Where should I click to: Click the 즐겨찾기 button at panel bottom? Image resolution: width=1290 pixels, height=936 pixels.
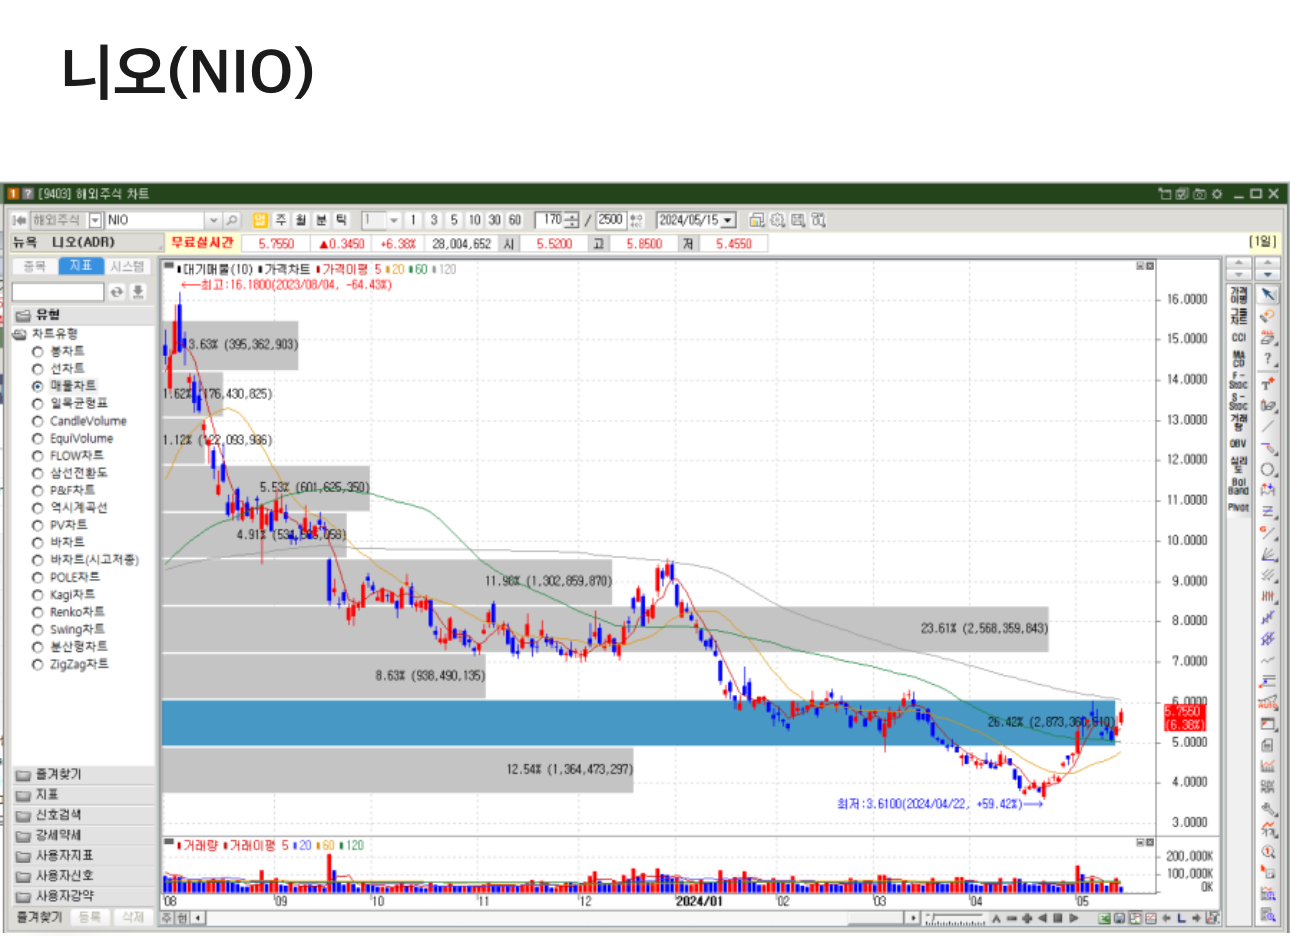click(39, 917)
